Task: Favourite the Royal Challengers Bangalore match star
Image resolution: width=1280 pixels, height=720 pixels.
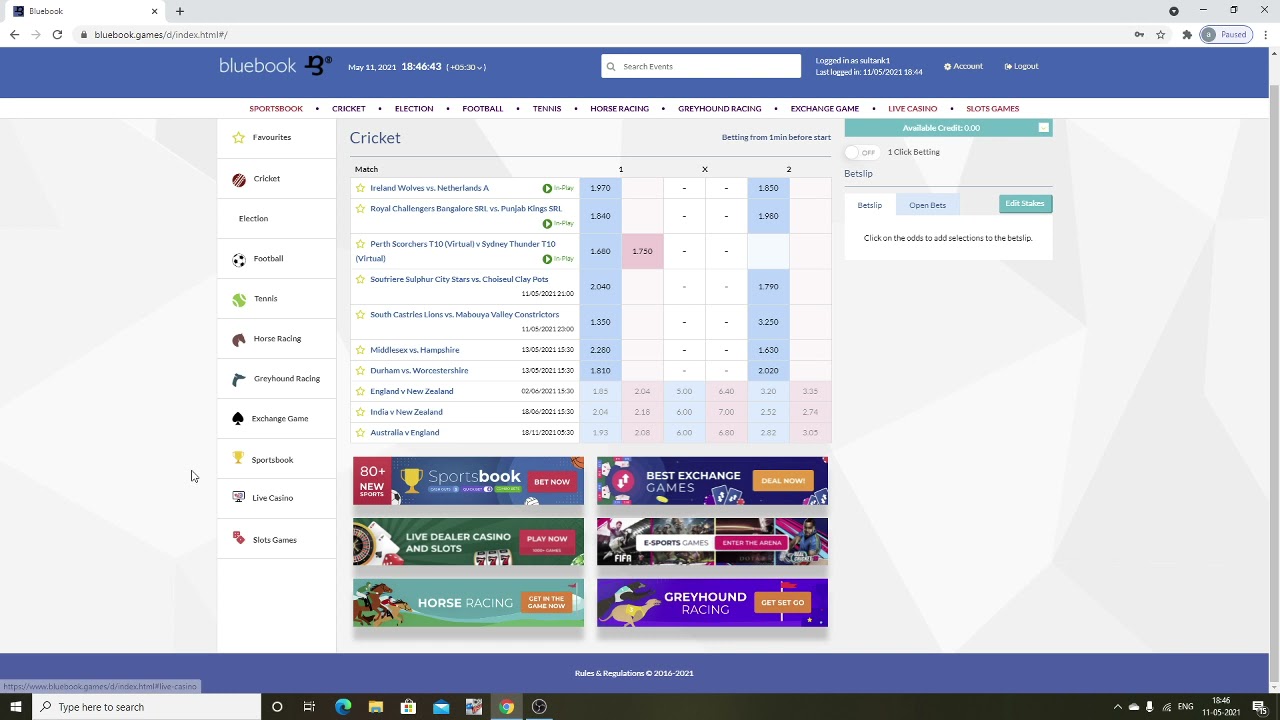Action: [360, 209]
